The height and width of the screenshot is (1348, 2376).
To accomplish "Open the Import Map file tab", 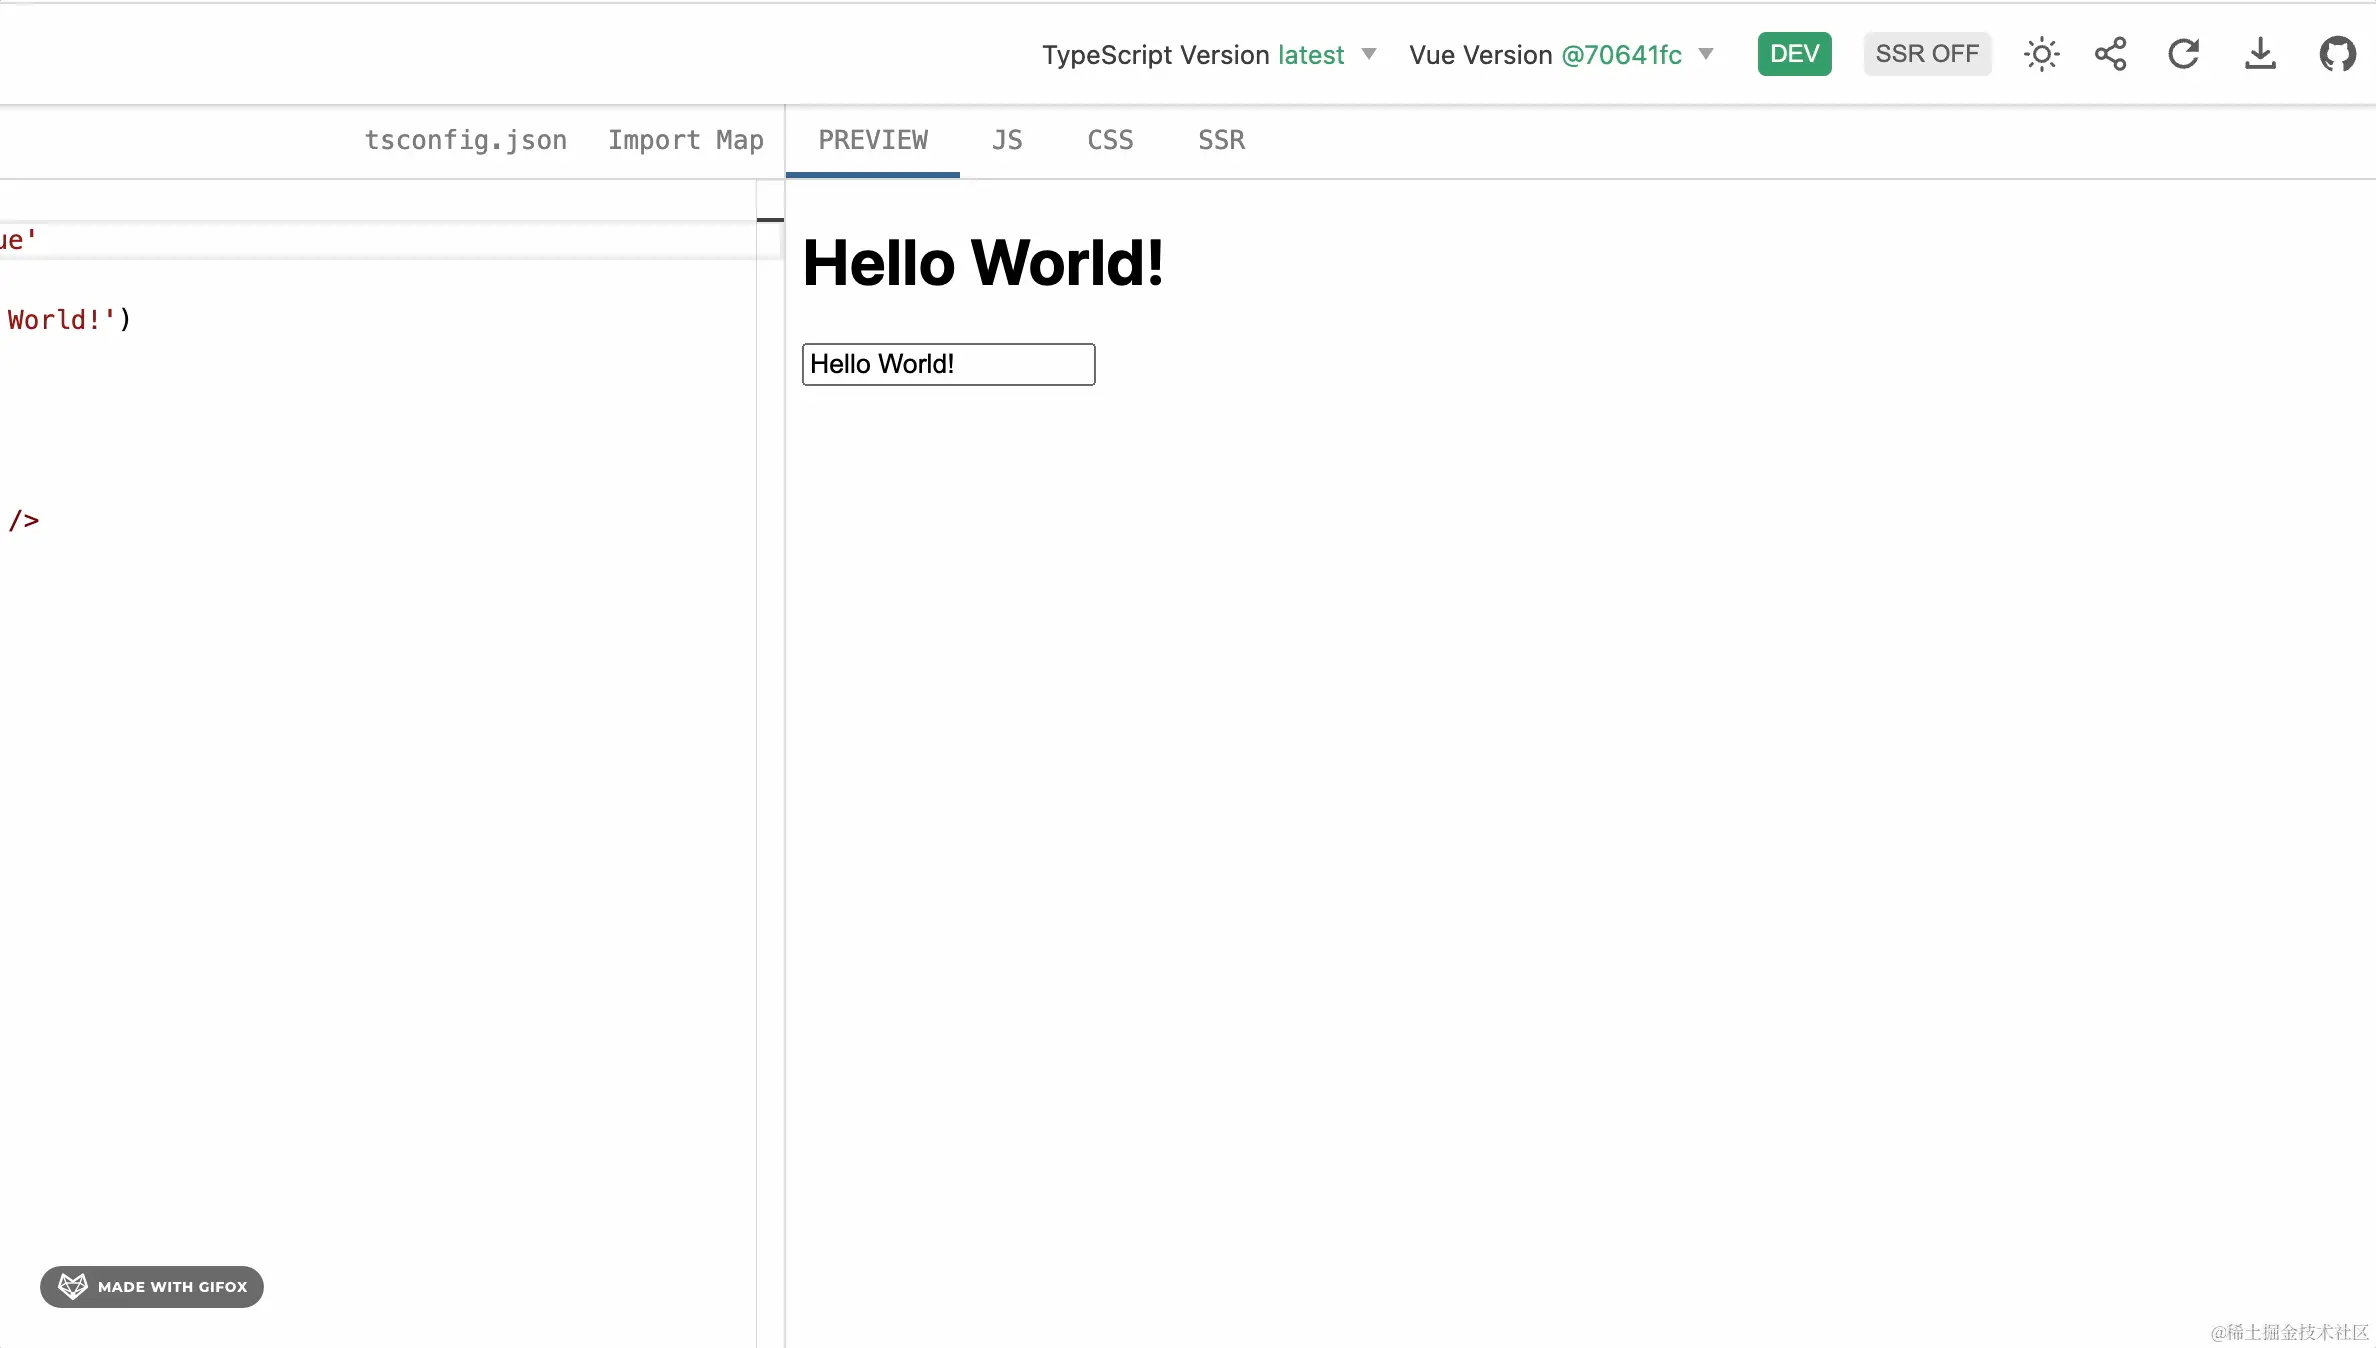I will coord(686,140).
